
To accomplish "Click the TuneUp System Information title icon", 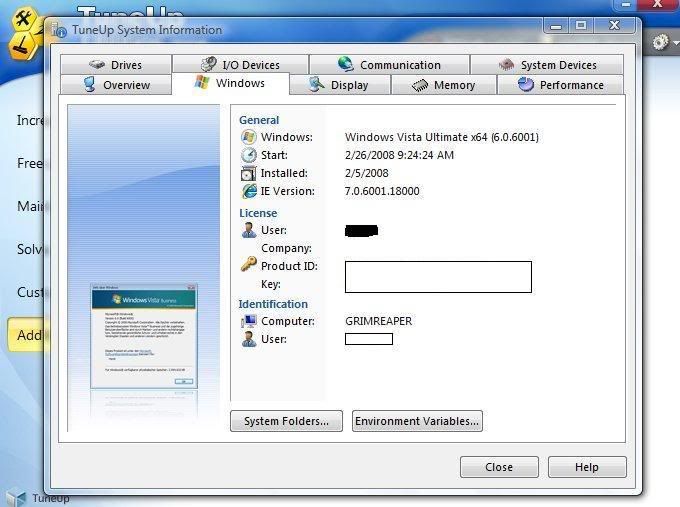I will [59, 30].
